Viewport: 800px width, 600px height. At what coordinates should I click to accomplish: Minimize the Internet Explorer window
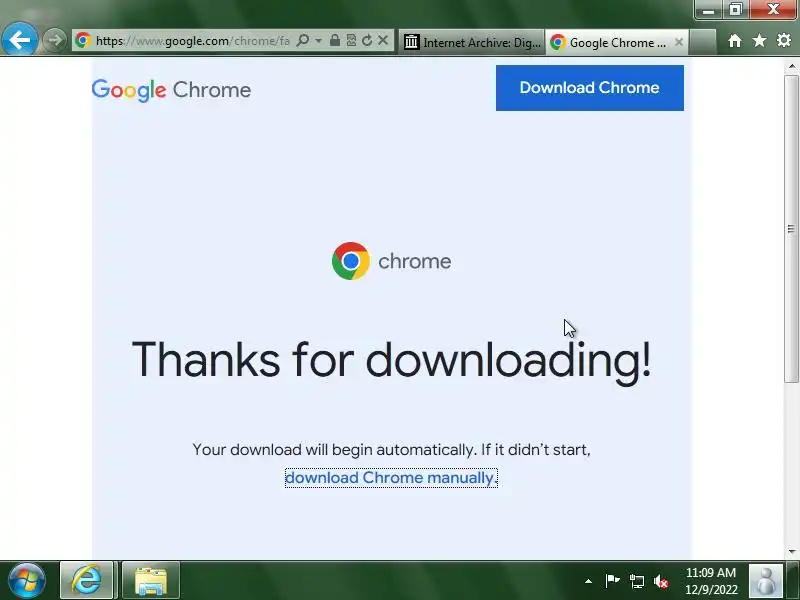click(x=708, y=9)
